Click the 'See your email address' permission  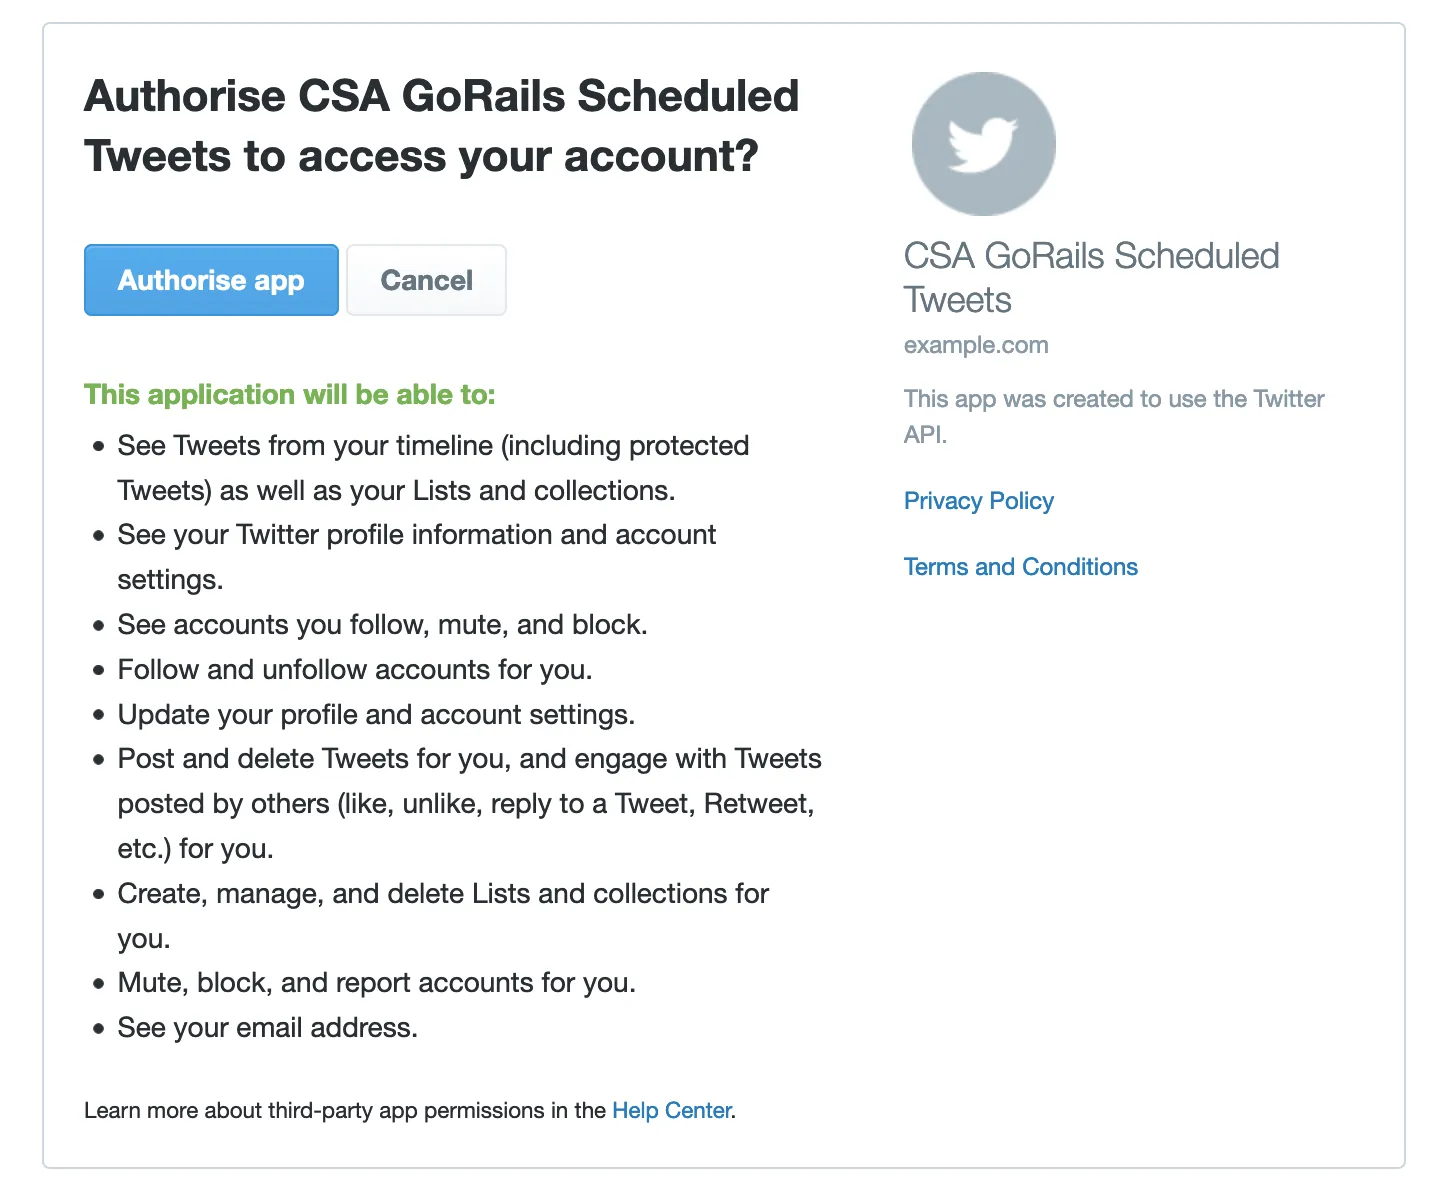[267, 1028]
